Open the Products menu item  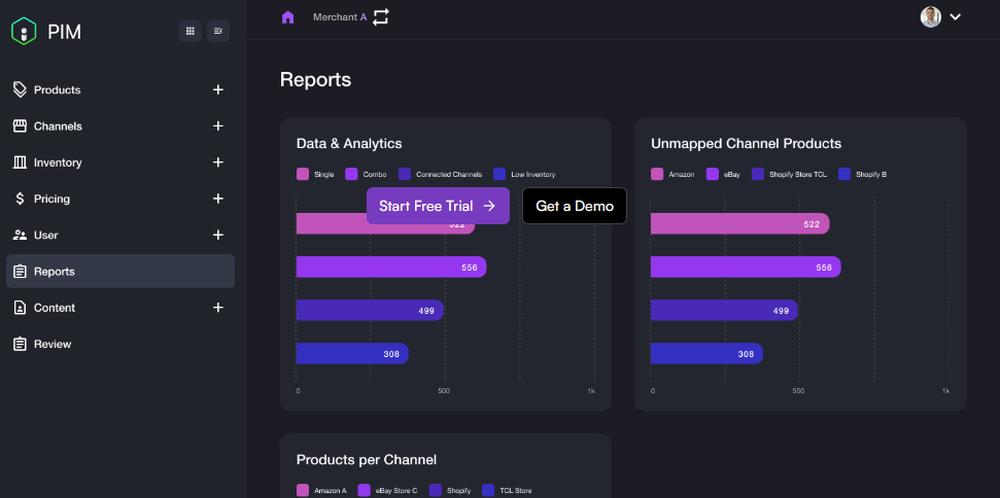pos(121,89)
